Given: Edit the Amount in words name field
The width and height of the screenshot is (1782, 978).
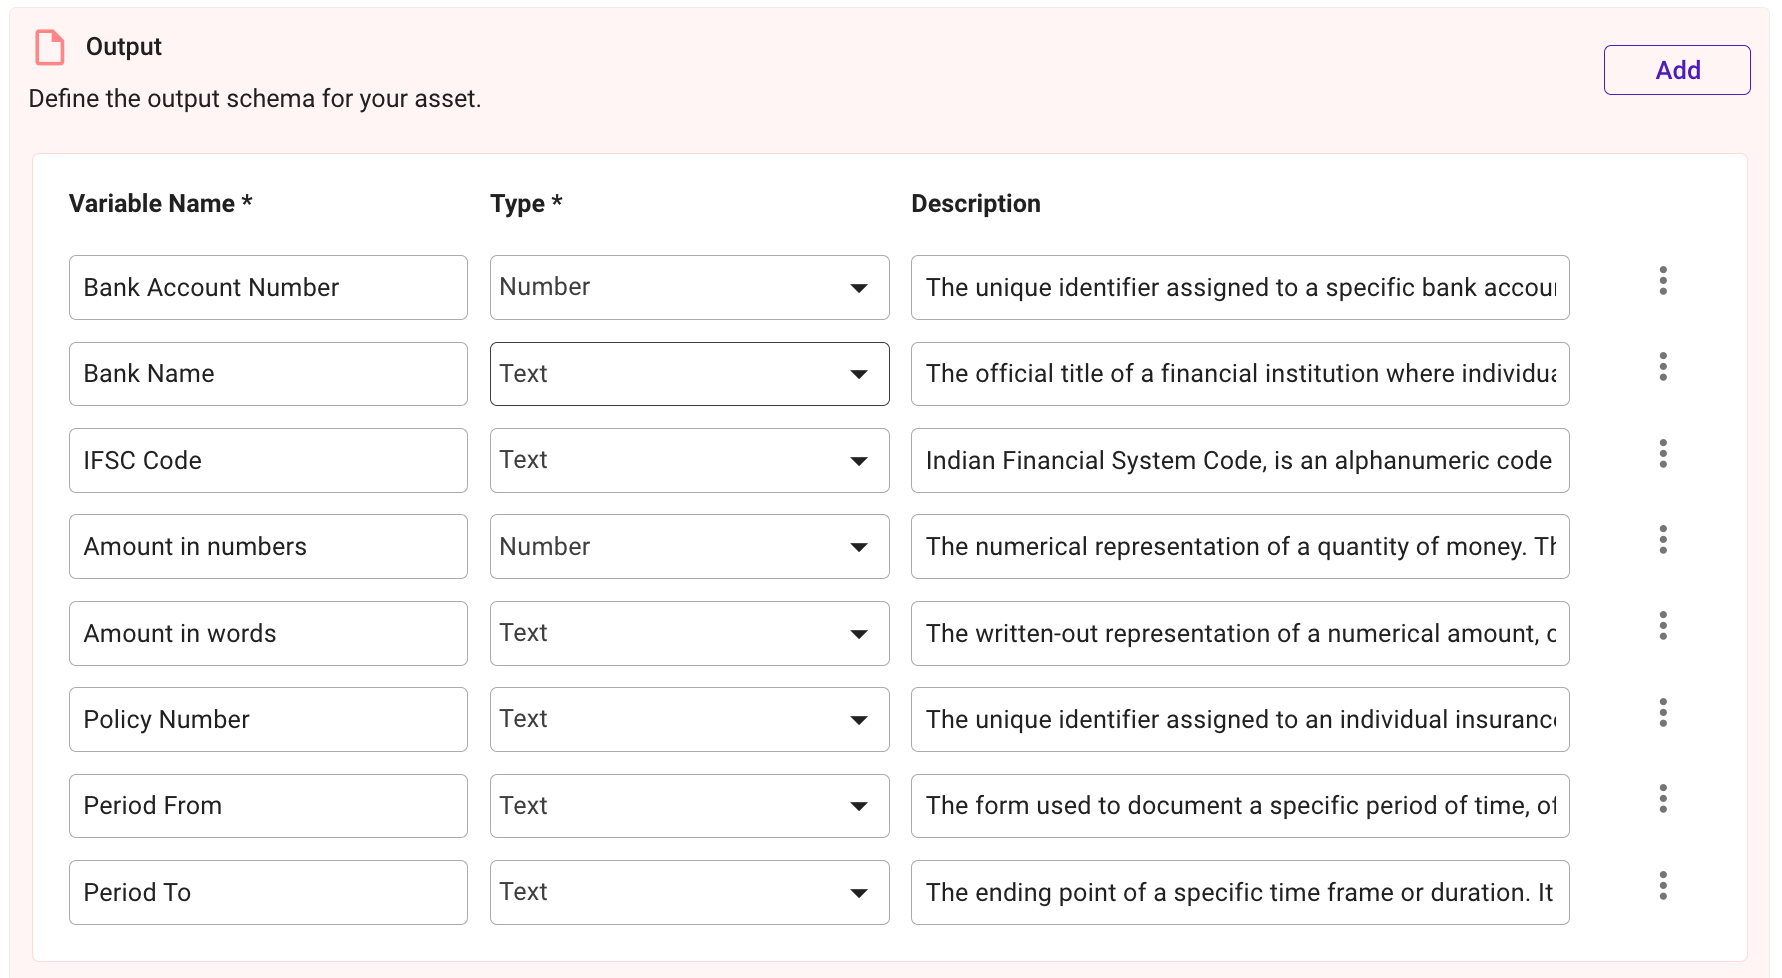Looking at the screenshot, I should [268, 633].
